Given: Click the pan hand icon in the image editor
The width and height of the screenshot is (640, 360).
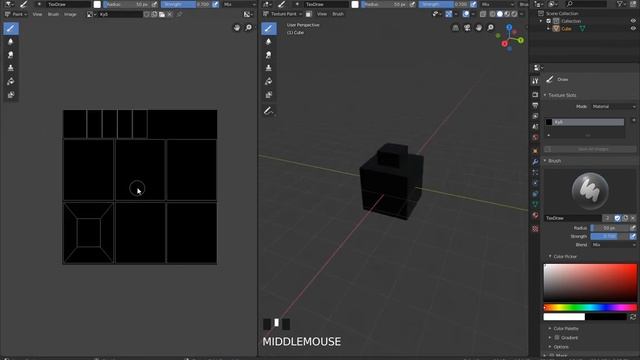Looking at the screenshot, I should 237,28.
